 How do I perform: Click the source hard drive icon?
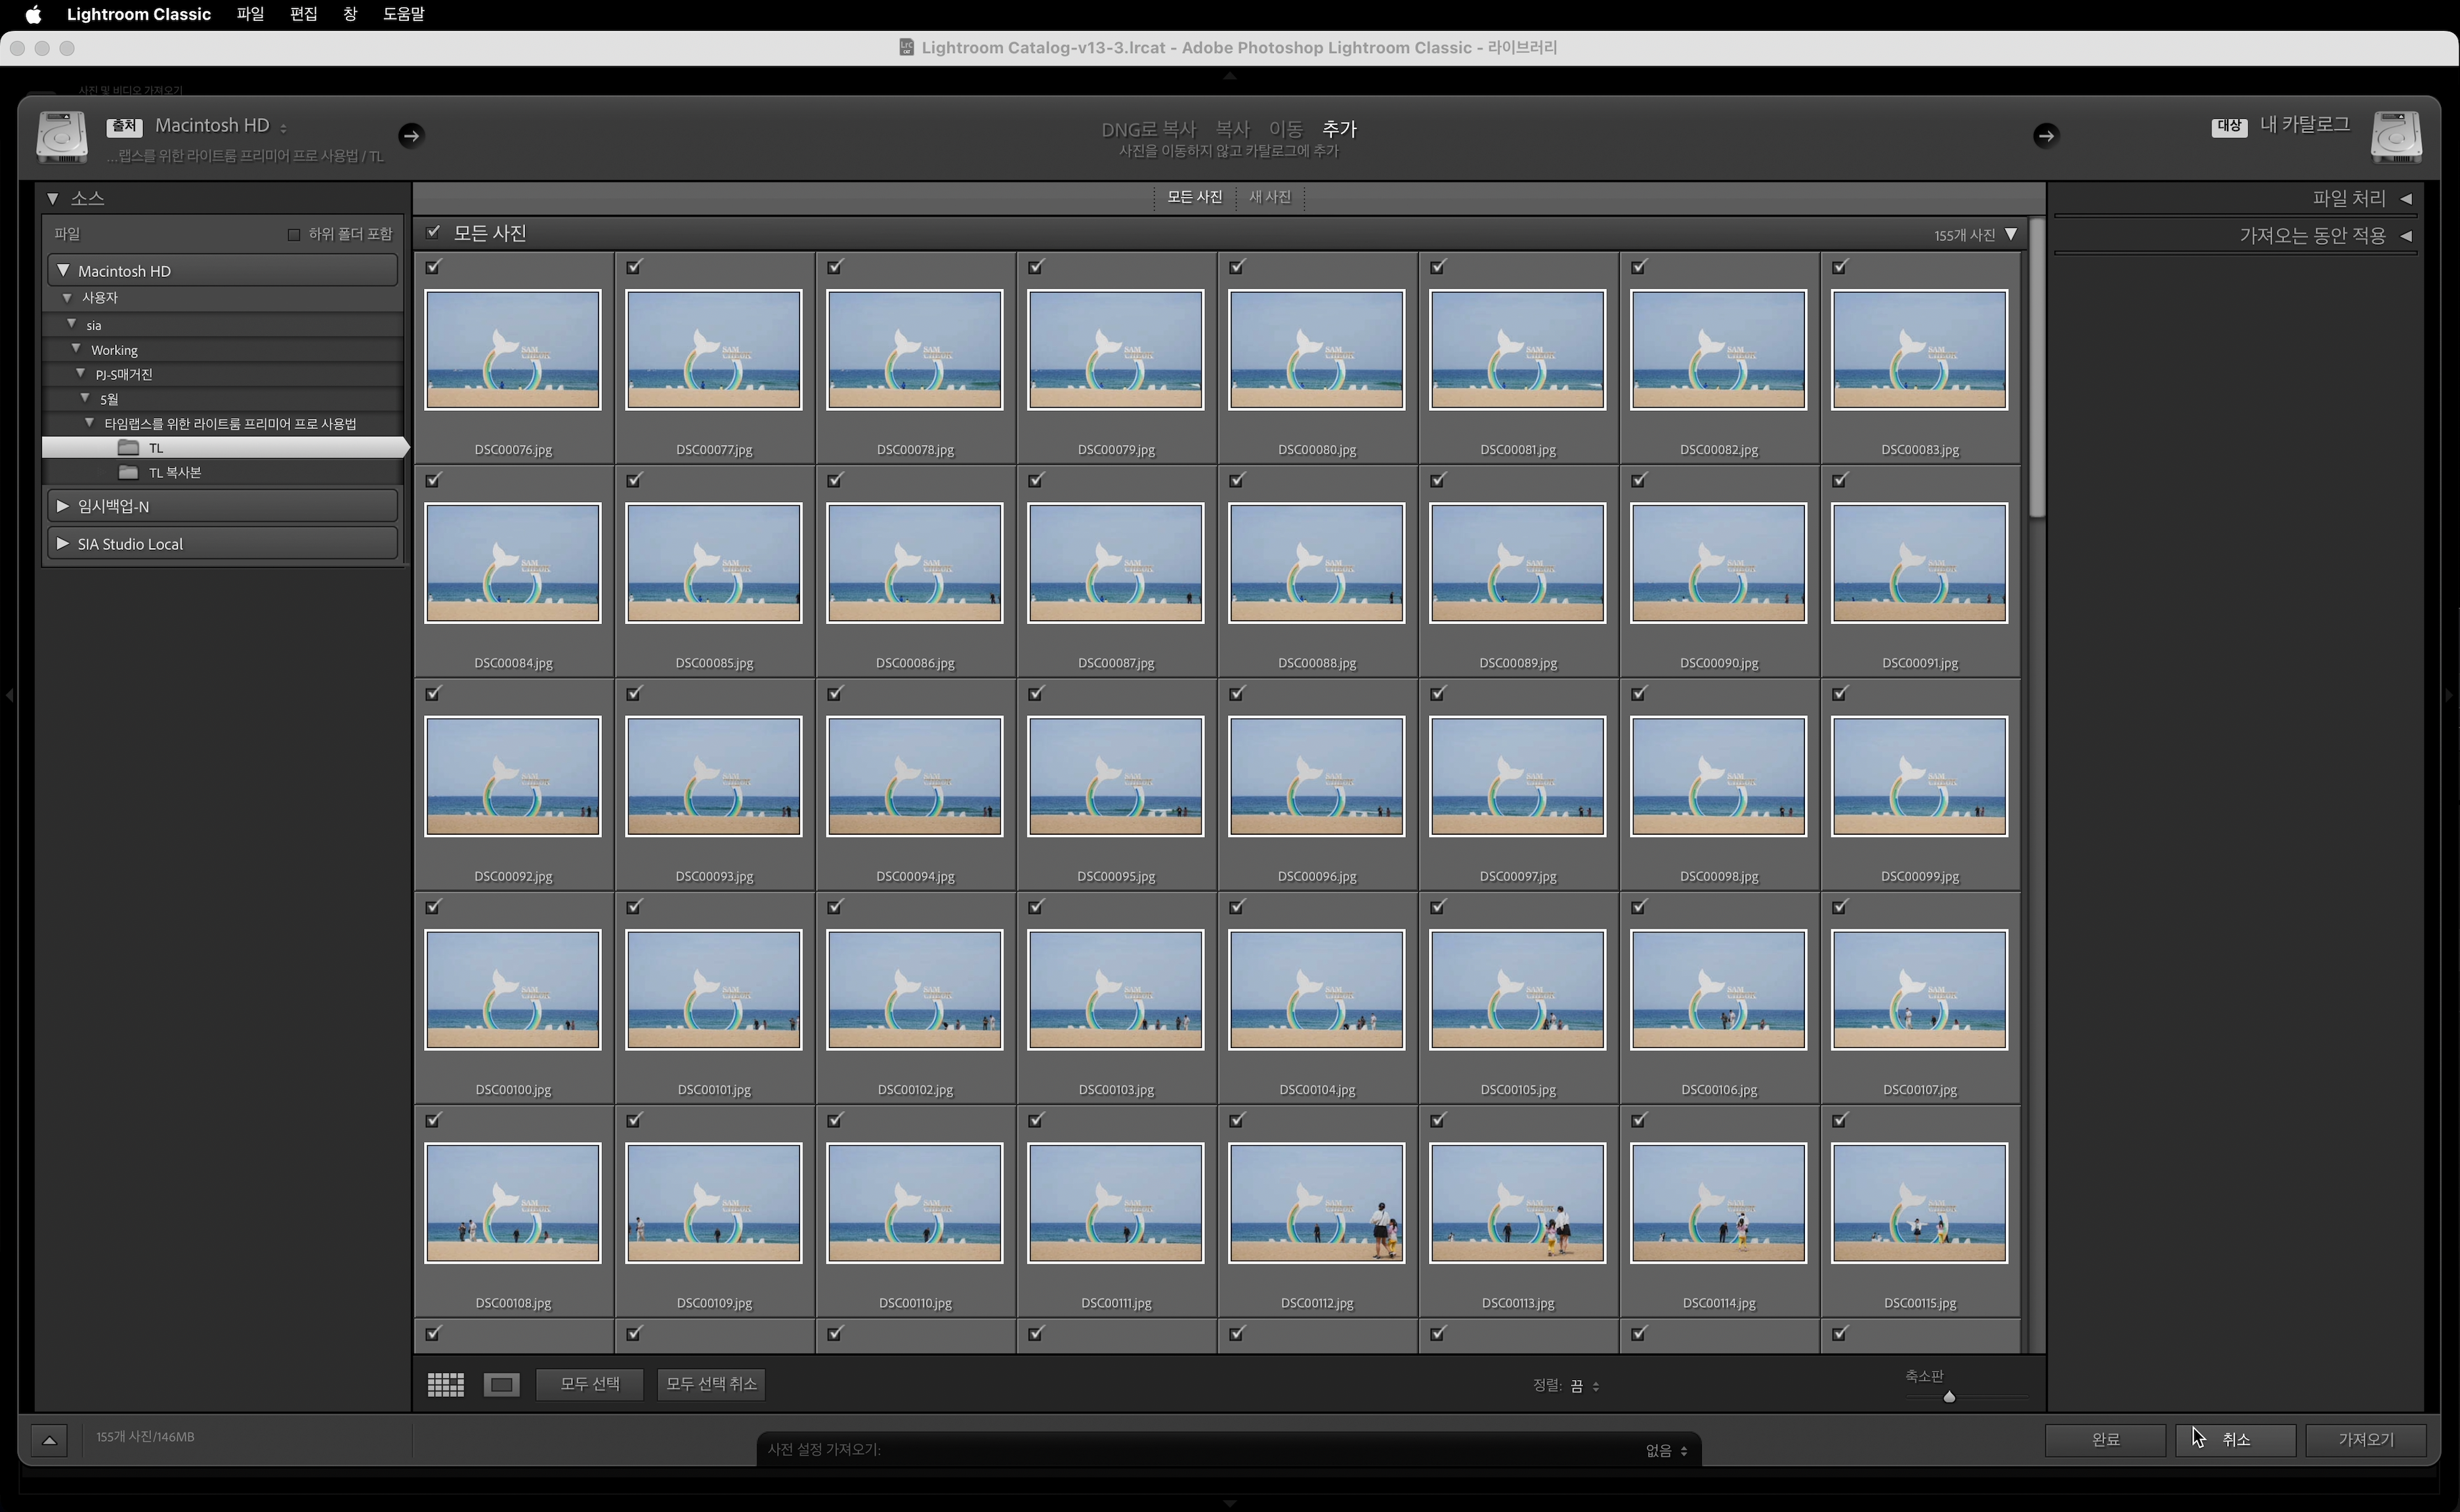tap(62, 136)
